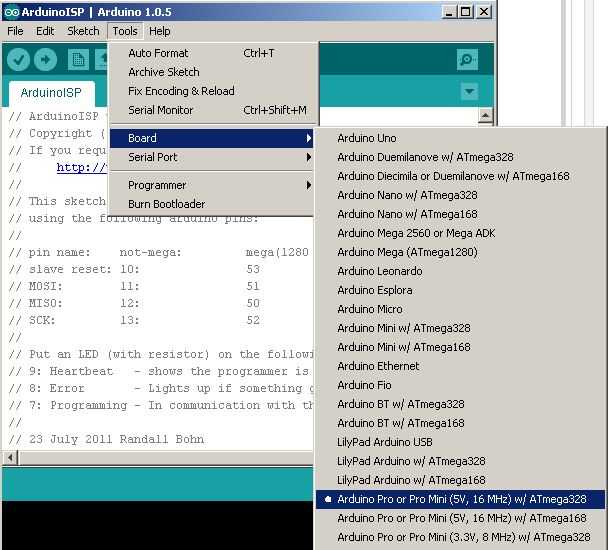610x550 pixels.
Task: Expand the Board submenu
Action: click(x=211, y=138)
